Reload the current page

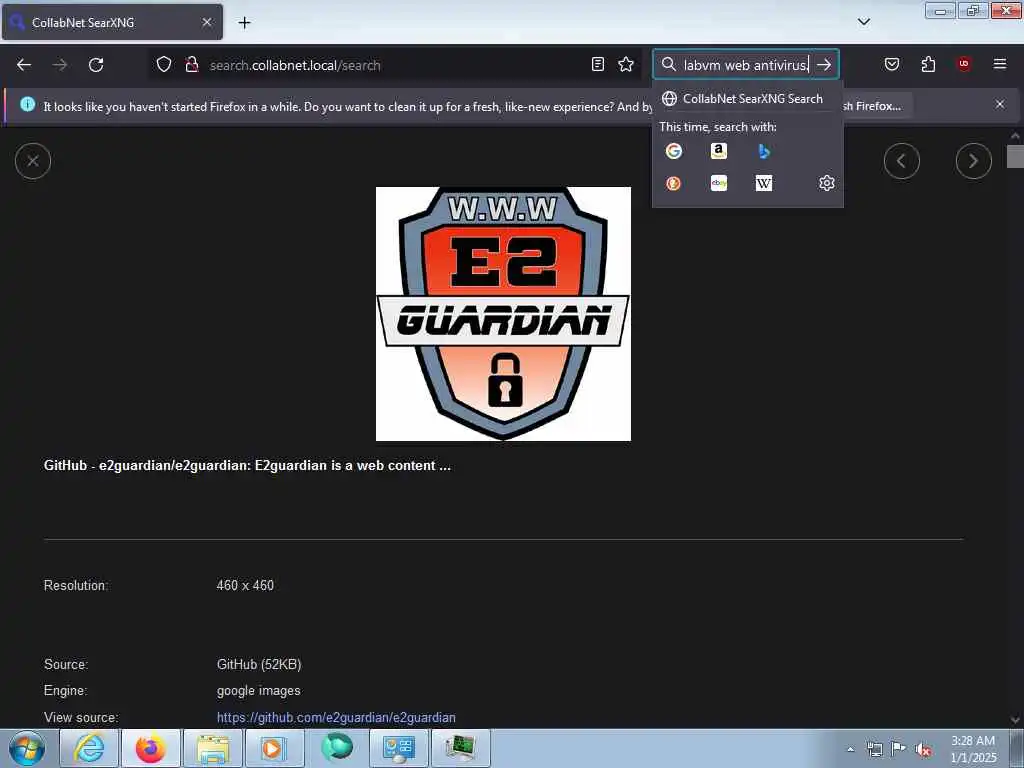96,65
